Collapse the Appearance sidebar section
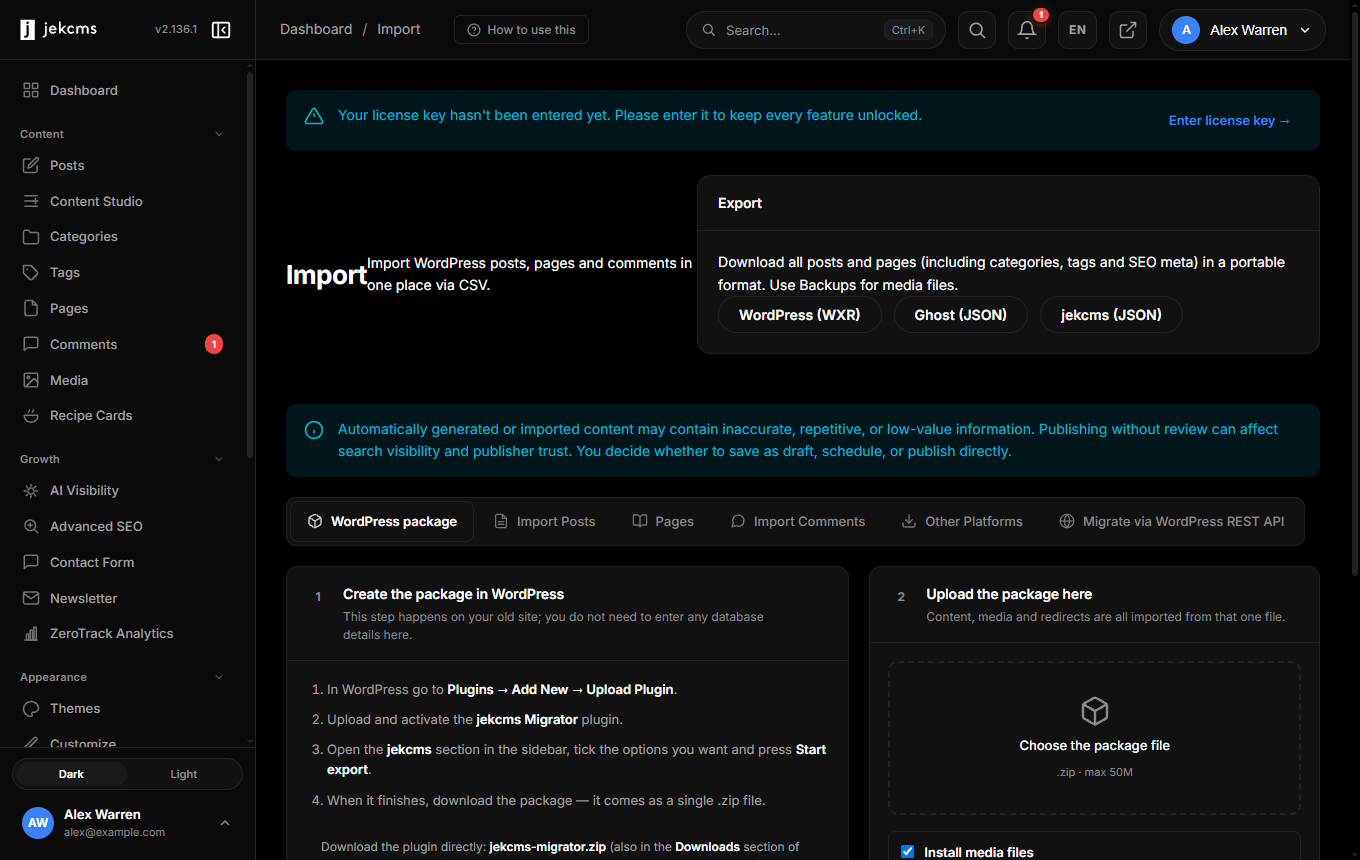Image resolution: width=1360 pixels, height=860 pixels. coord(219,677)
